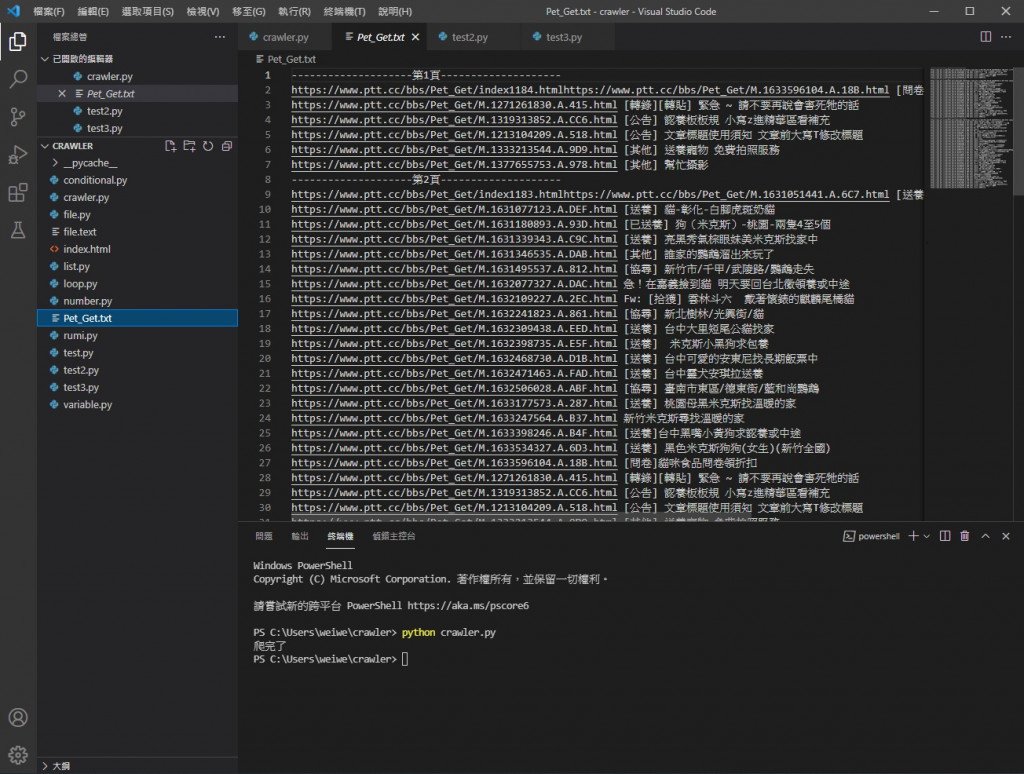Focus the terminal prompt input
The image size is (1024, 774).
(405, 659)
